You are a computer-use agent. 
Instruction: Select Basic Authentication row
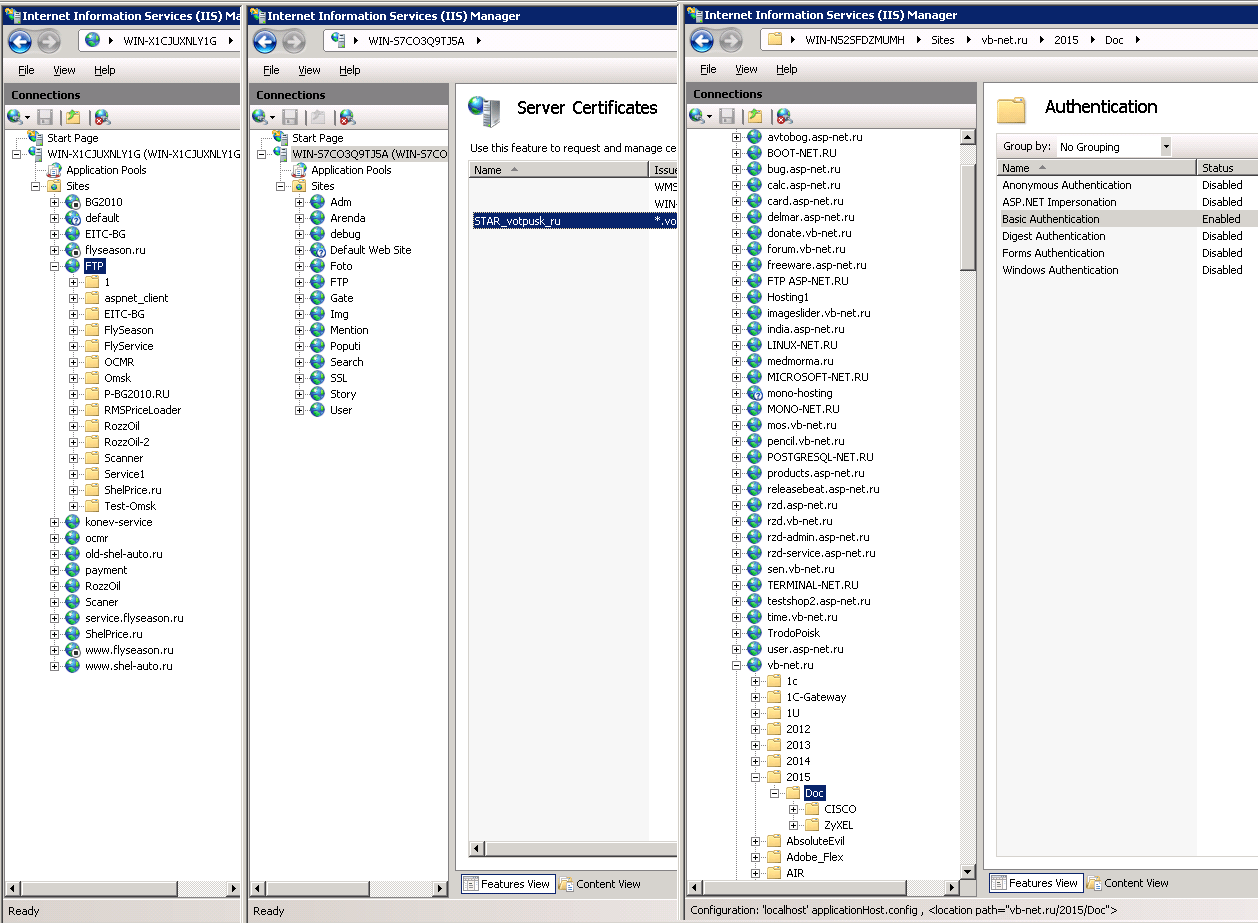[1127, 219]
